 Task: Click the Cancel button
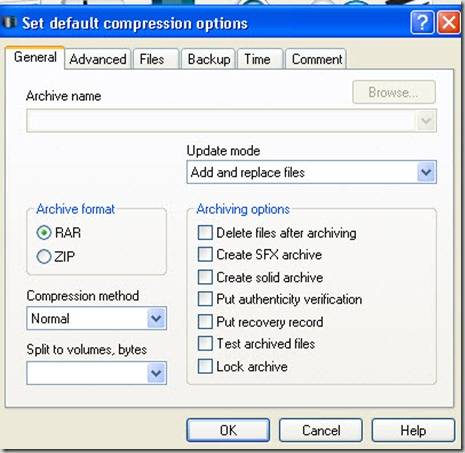321,430
